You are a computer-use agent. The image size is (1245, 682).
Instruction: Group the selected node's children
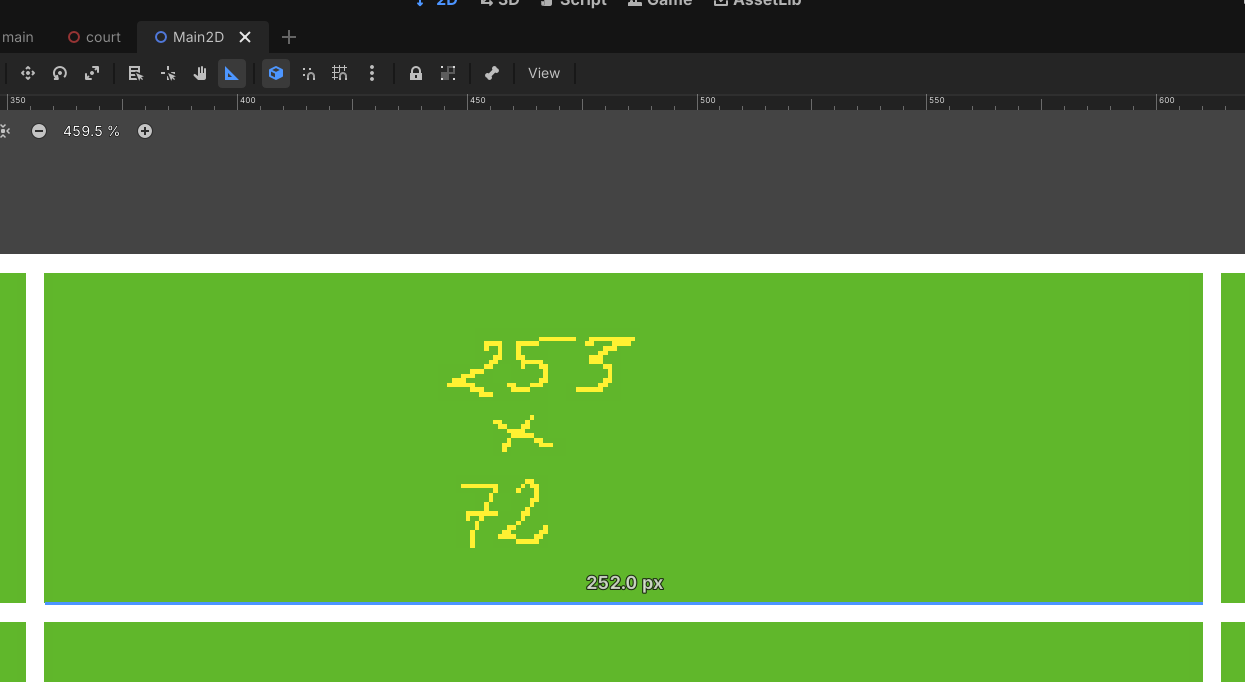(448, 73)
